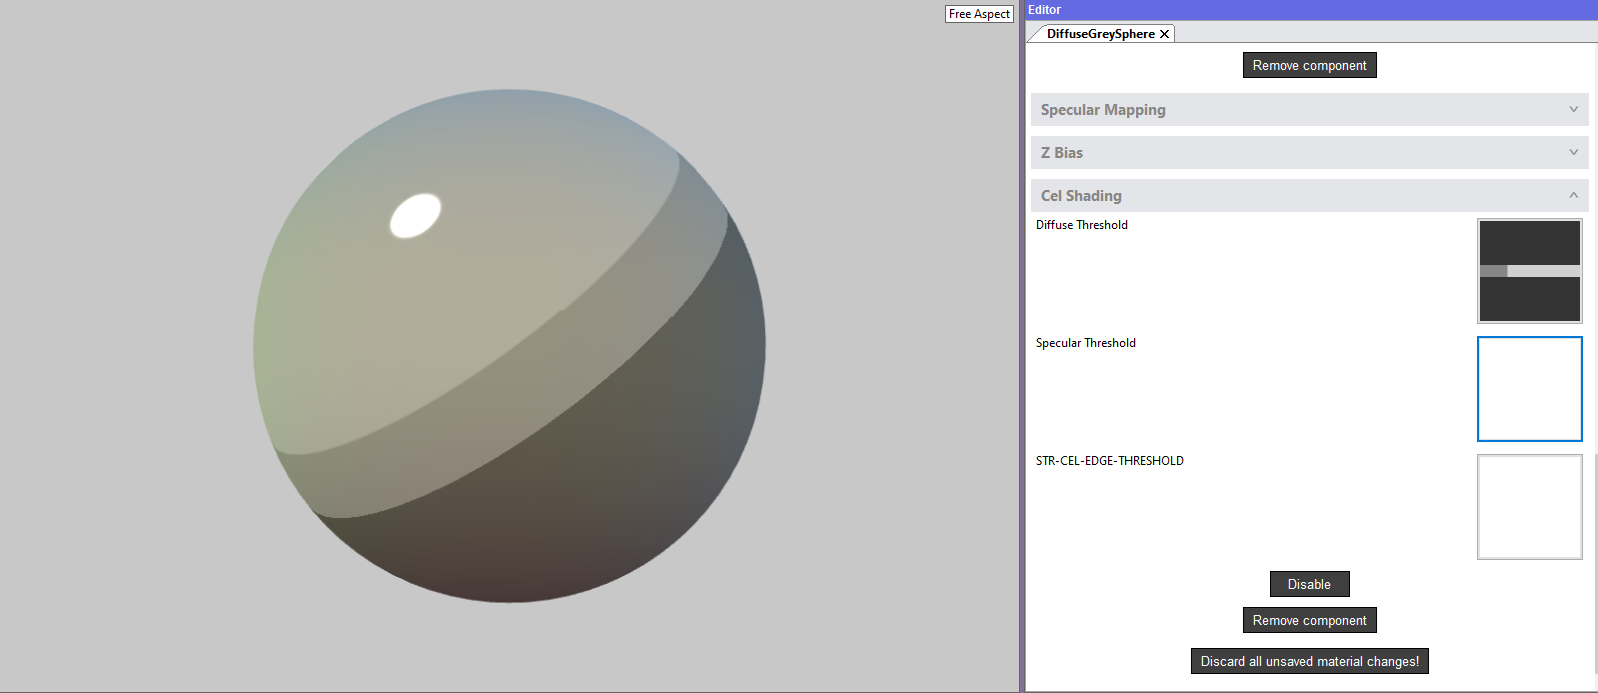The height and width of the screenshot is (693, 1598).
Task: Expand the Z Bias chevron
Action: (1573, 153)
